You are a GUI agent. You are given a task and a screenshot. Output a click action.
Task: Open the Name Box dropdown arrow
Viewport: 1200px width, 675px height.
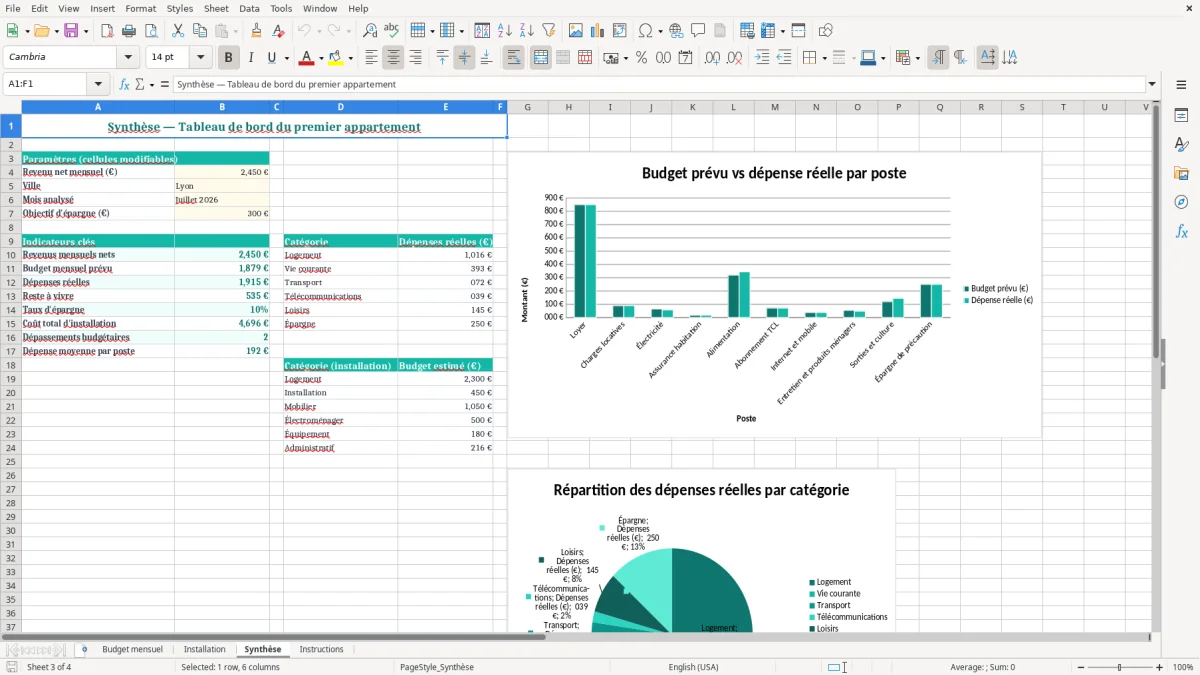(x=98, y=85)
